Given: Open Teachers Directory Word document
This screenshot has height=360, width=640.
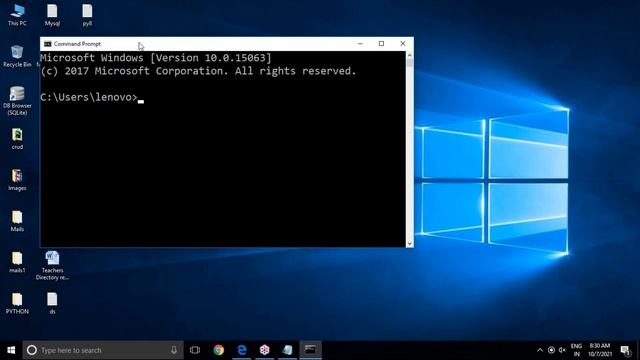Looking at the screenshot, I should pos(52,265).
